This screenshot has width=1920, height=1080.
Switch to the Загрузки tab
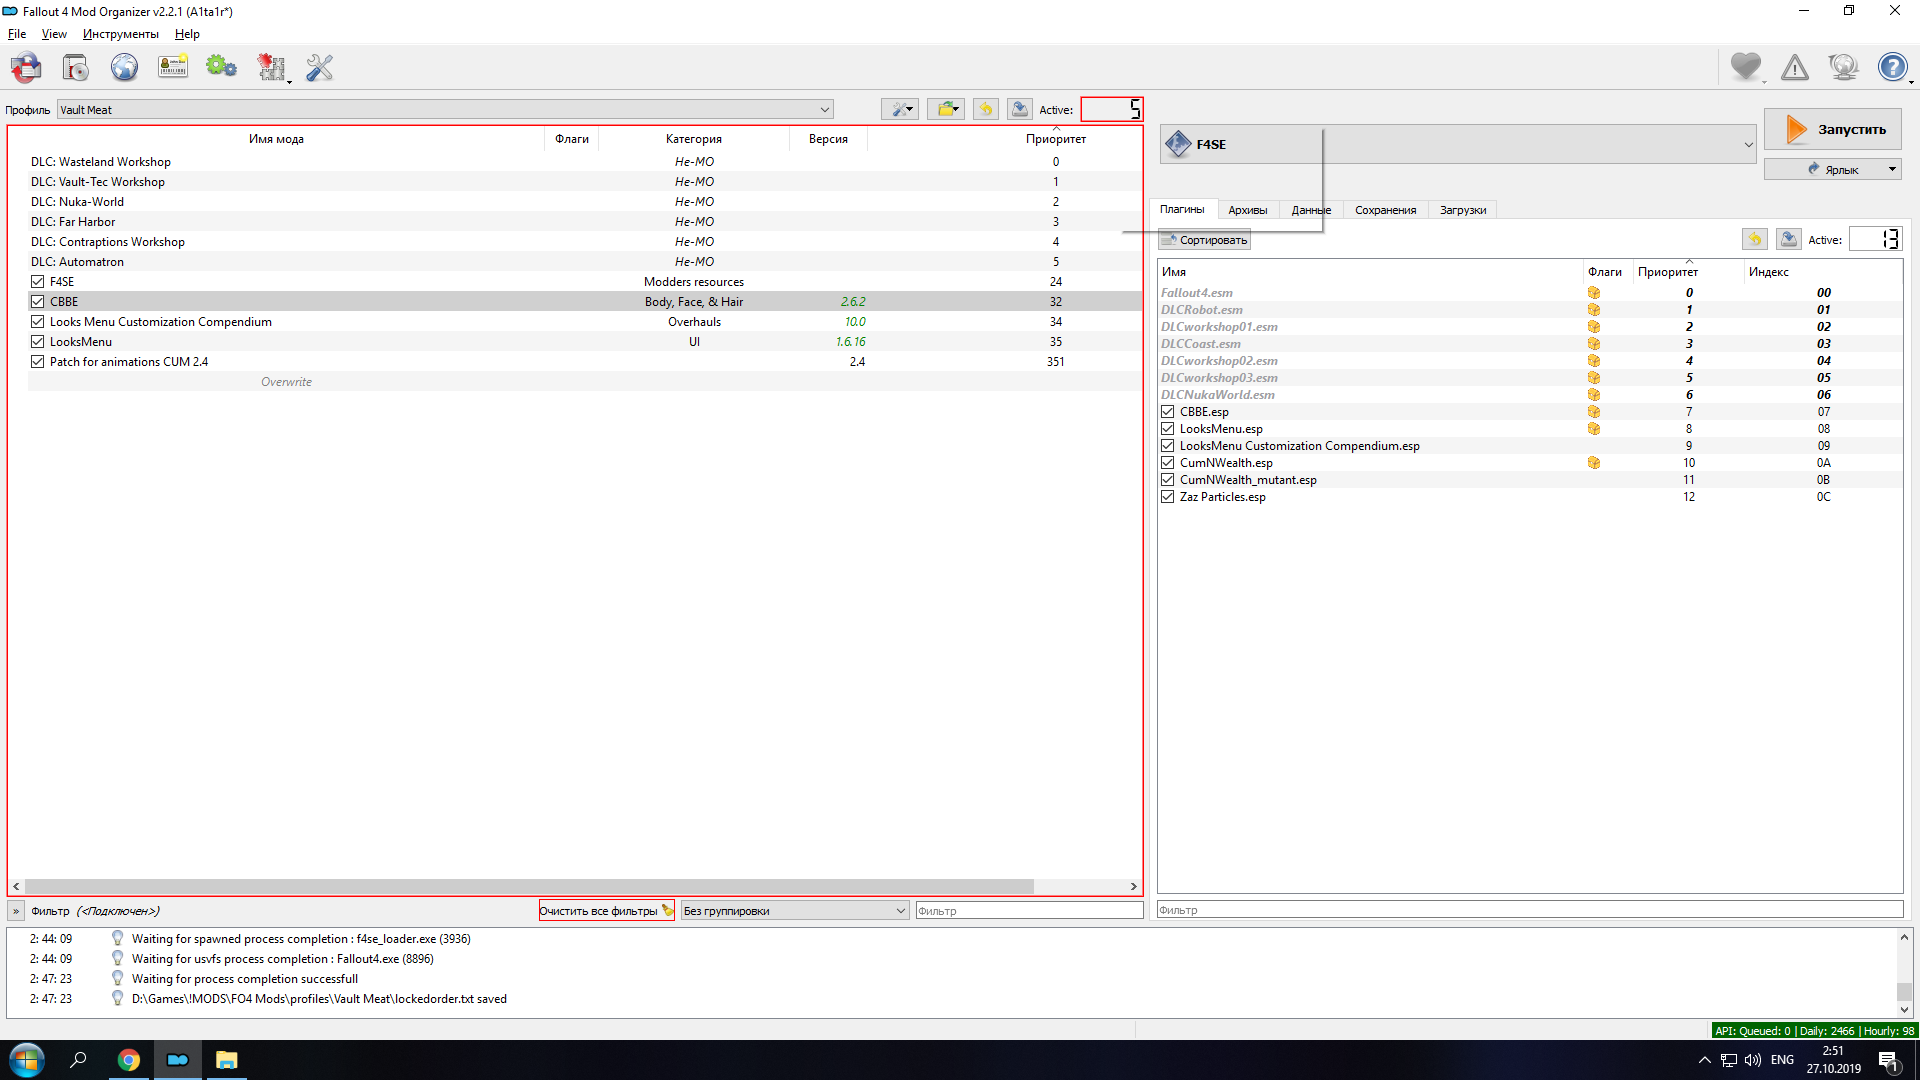tap(1463, 210)
